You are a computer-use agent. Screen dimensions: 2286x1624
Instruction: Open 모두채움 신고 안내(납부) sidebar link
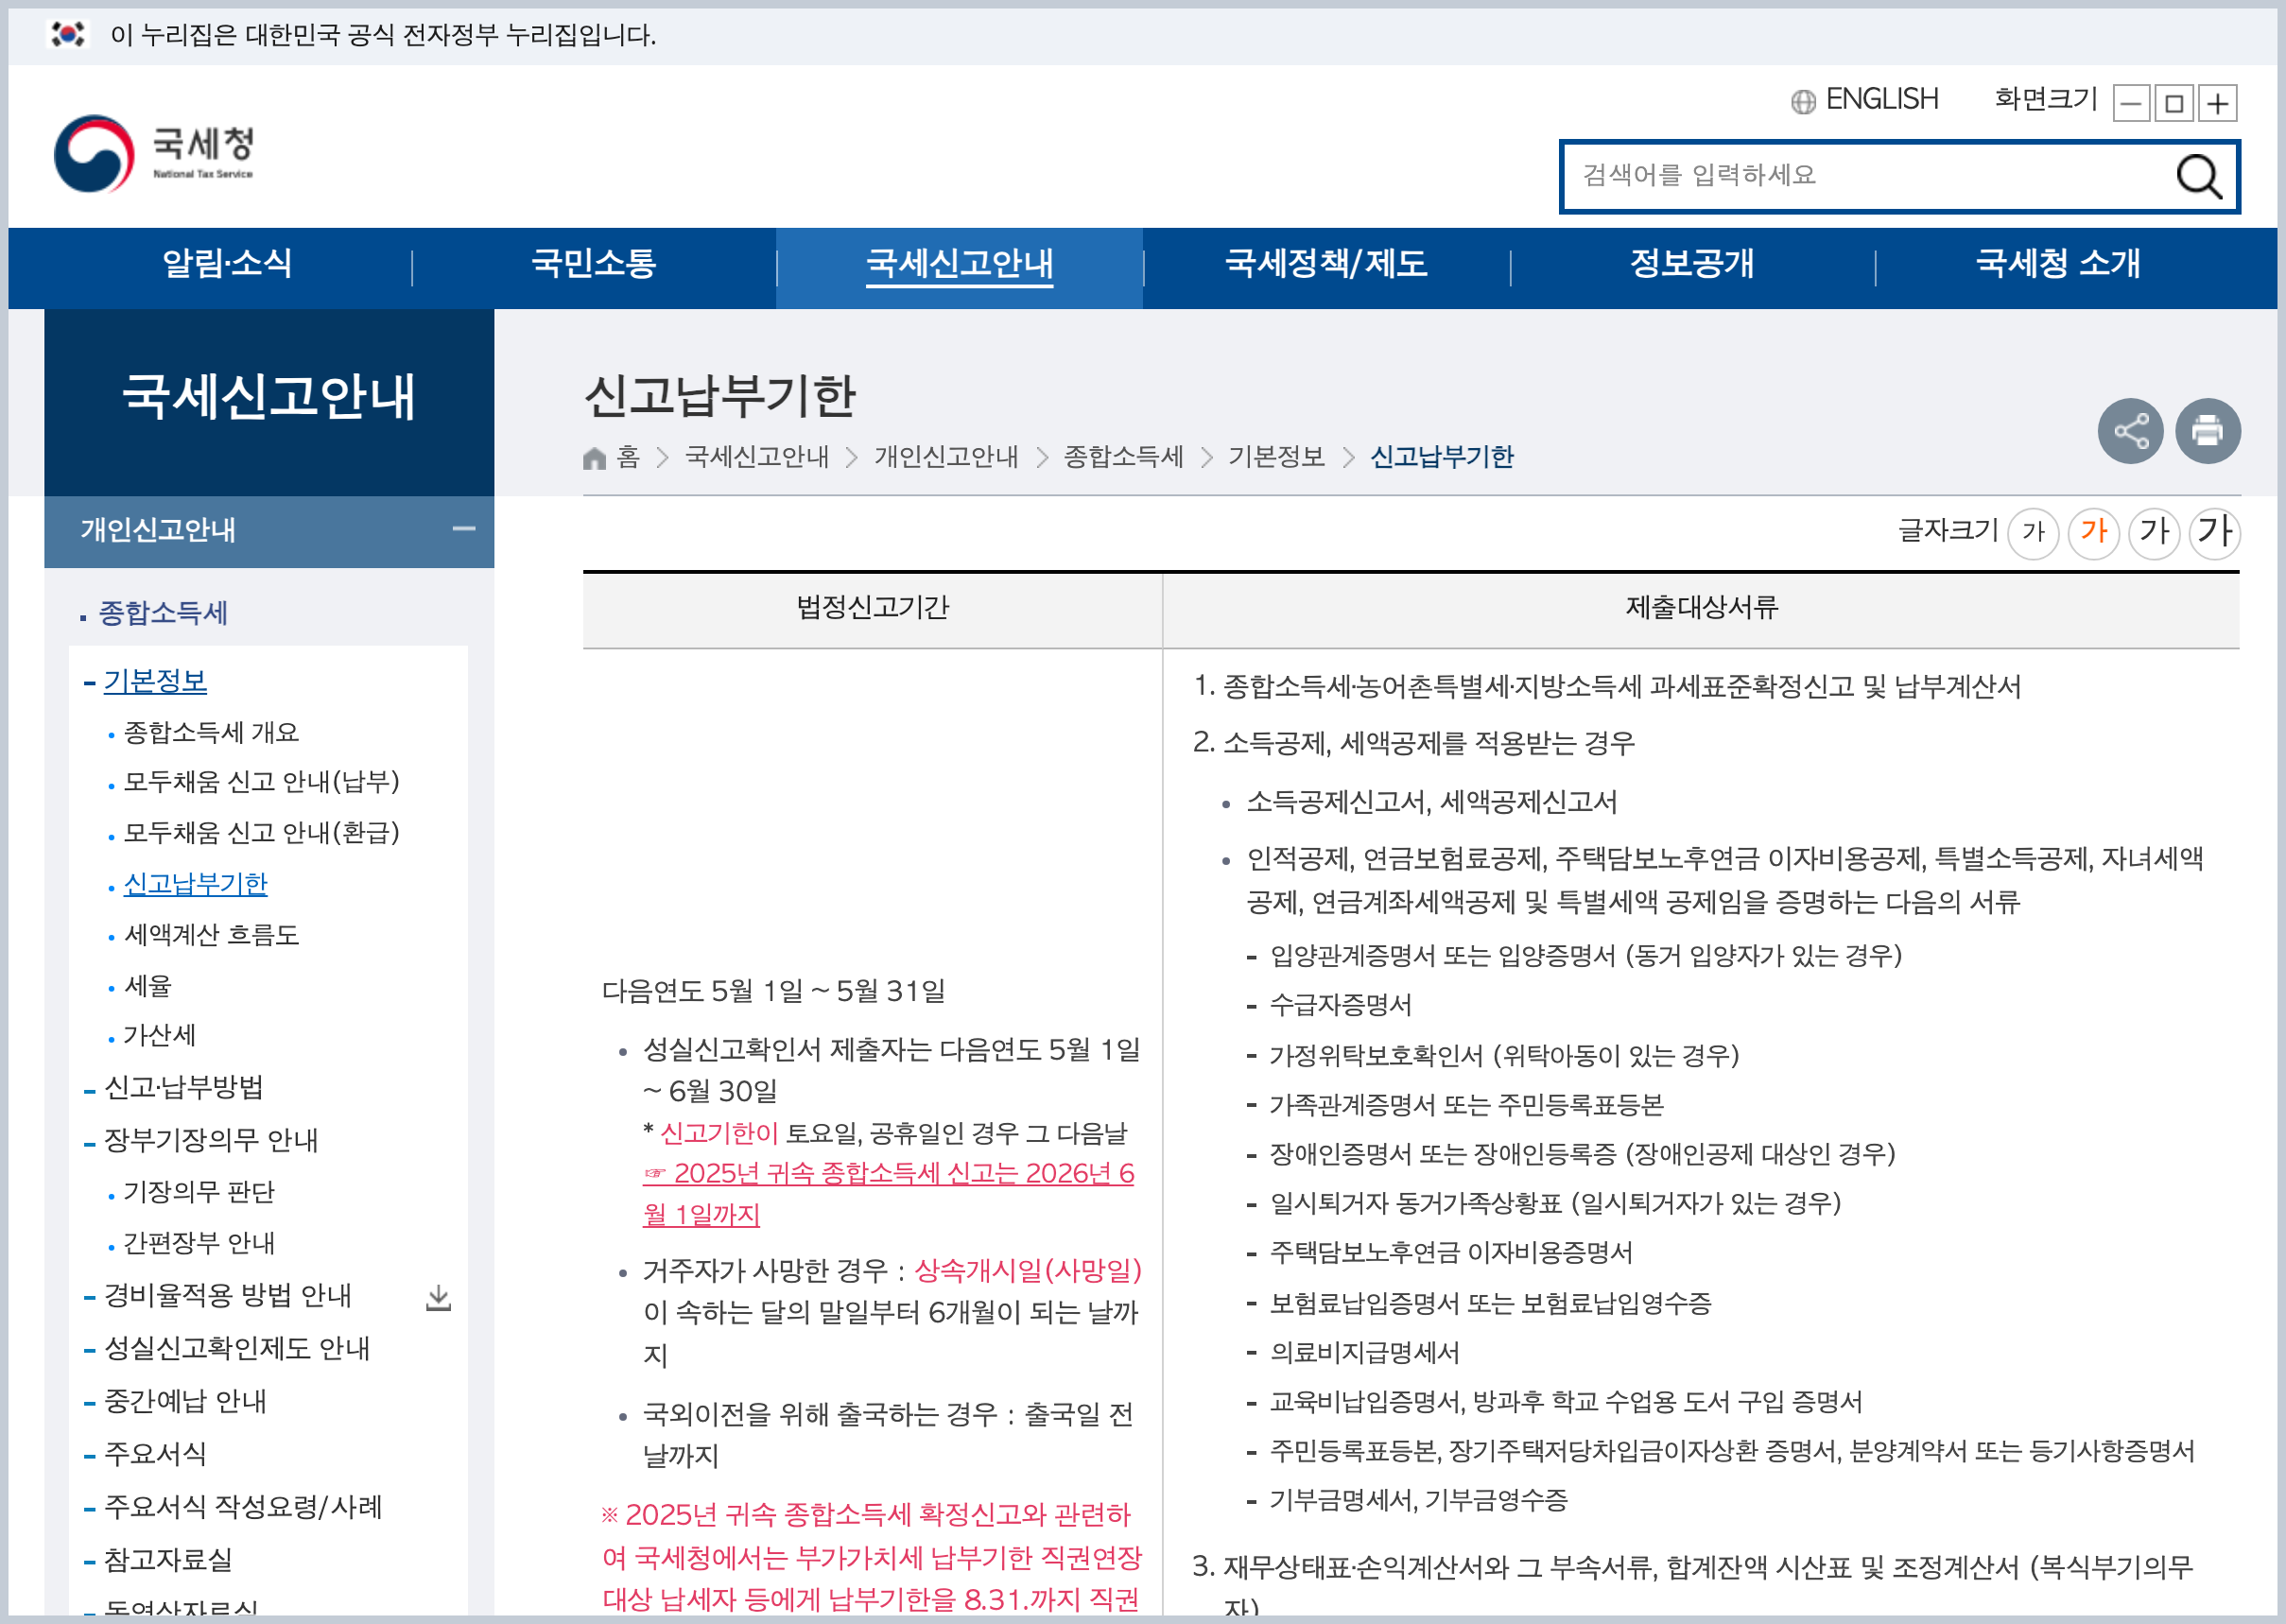(x=261, y=781)
